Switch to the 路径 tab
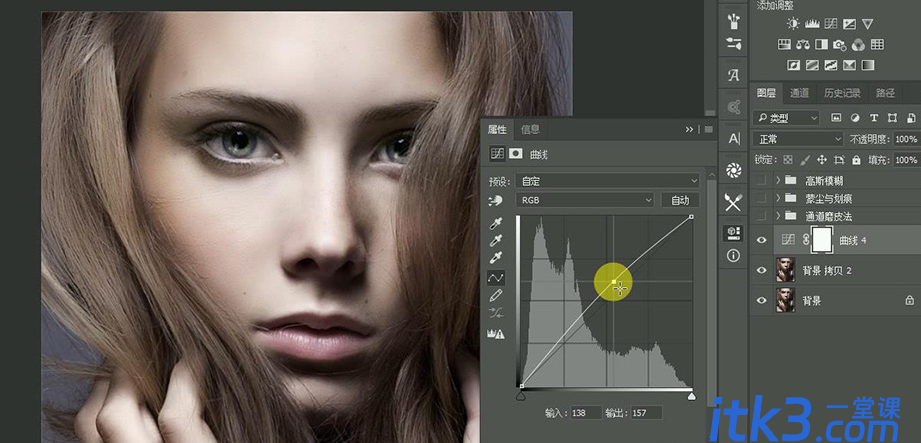The image size is (921, 443). 885,93
